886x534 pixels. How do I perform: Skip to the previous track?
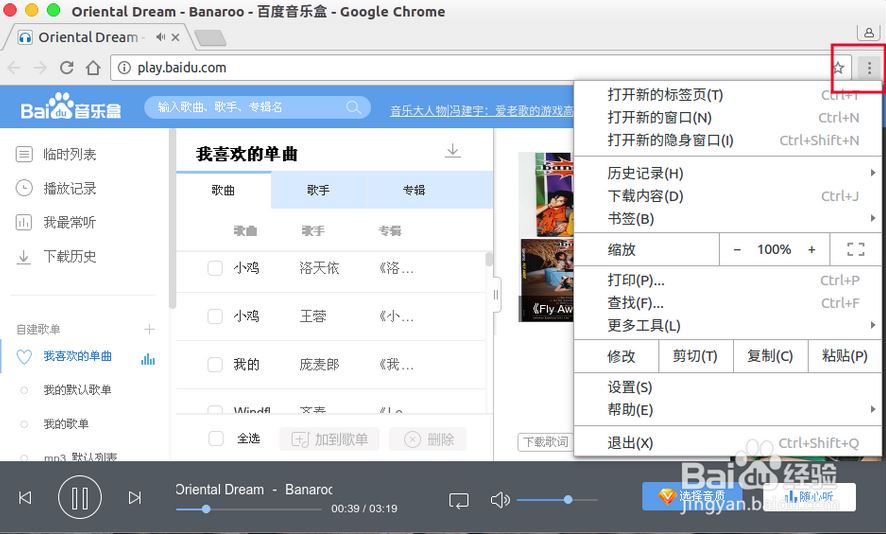click(x=25, y=497)
